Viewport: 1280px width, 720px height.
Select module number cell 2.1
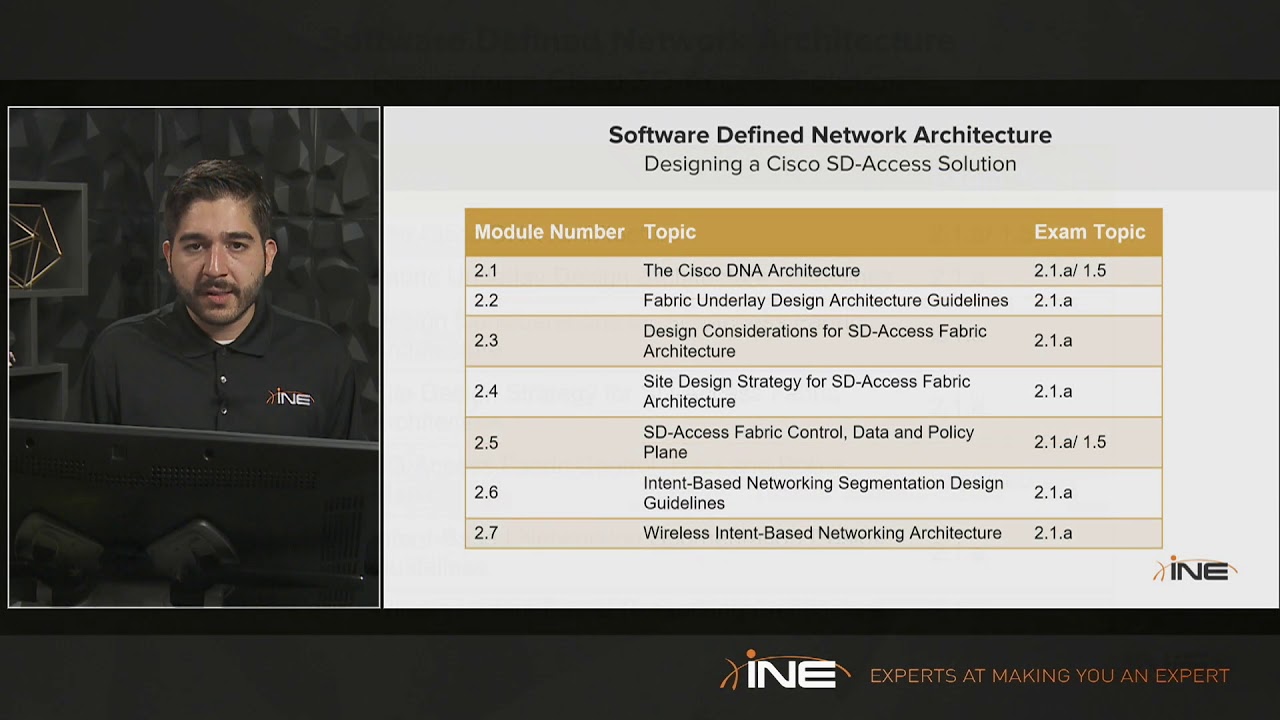(485, 271)
